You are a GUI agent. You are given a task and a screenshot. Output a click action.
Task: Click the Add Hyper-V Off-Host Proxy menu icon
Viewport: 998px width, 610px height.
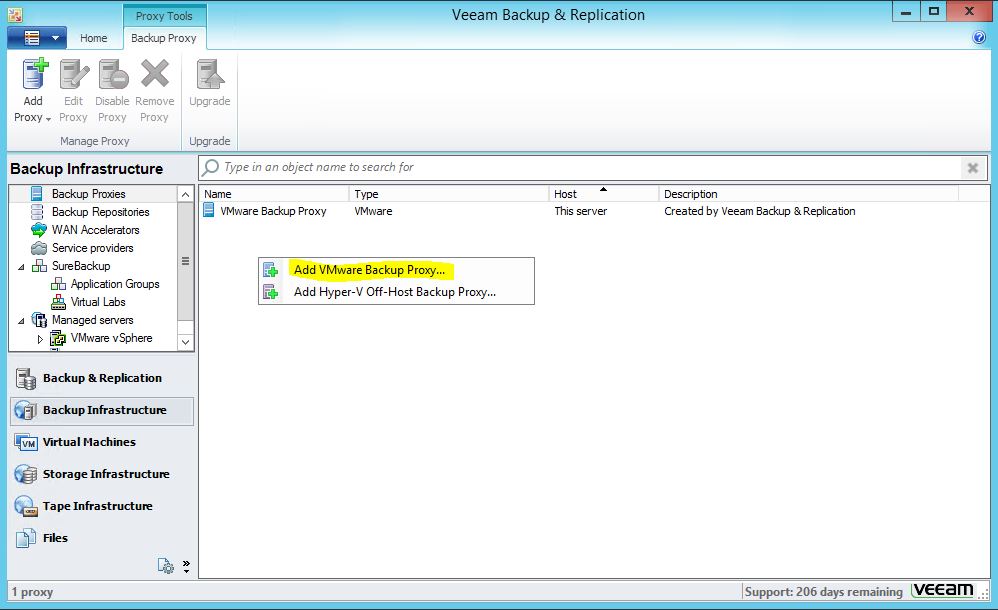tap(271, 292)
